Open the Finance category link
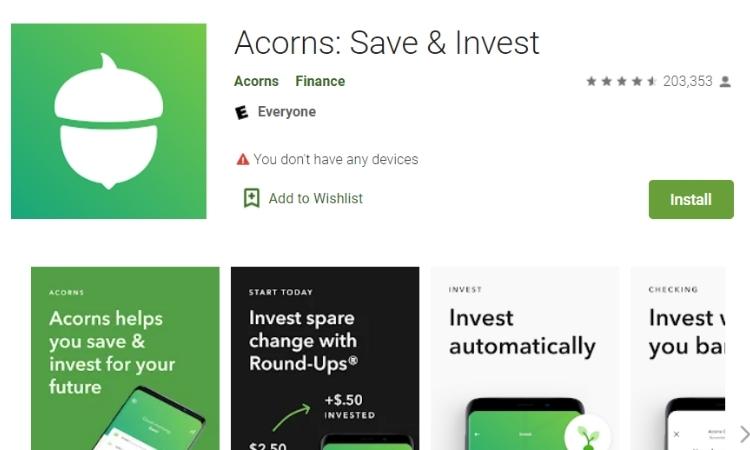750x450 pixels. click(320, 81)
